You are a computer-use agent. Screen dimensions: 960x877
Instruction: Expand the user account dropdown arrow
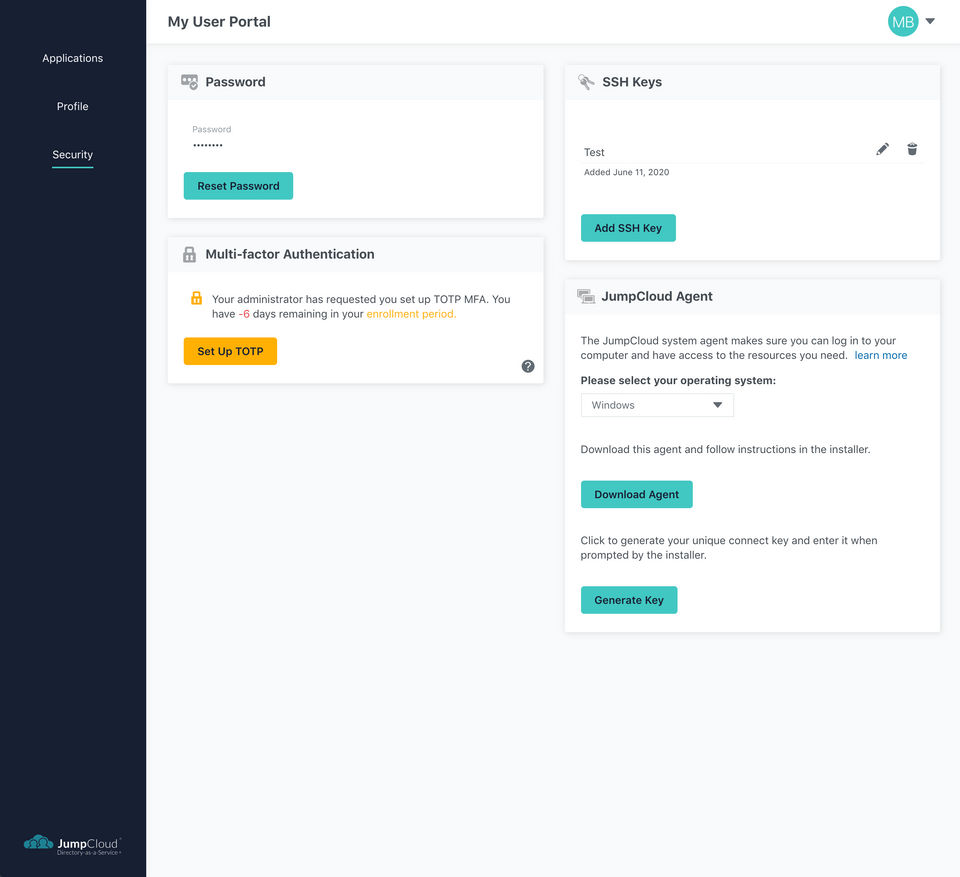click(x=930, y=21)
